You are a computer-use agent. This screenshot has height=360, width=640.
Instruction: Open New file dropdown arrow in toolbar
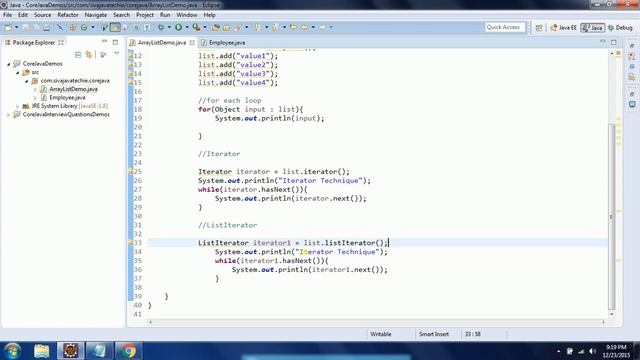click(16, 27)
